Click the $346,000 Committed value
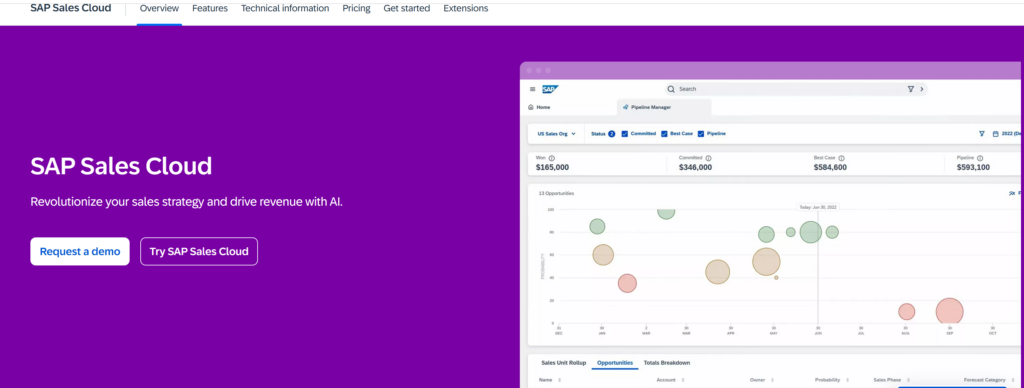The width and height of the screenshot is (1024, 388). 696,167
